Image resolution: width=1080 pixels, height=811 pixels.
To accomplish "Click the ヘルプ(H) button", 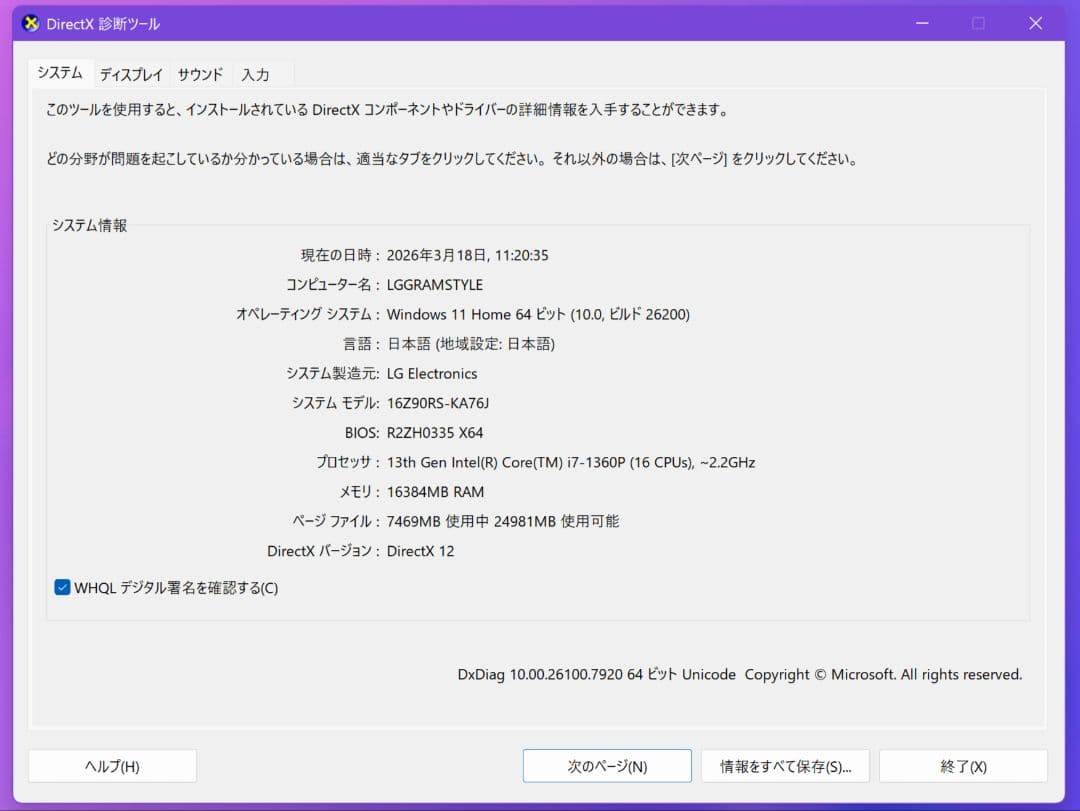I will point(112,766).
